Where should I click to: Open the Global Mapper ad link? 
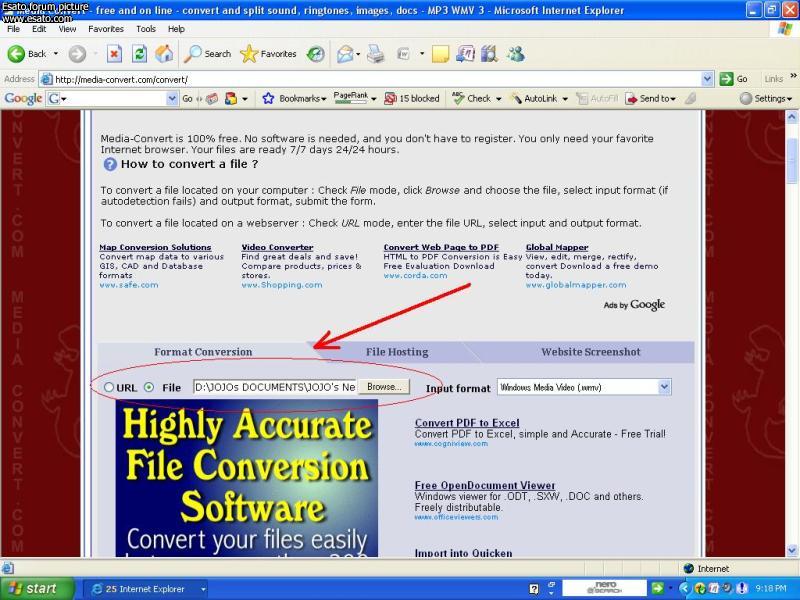pos(557,247)
